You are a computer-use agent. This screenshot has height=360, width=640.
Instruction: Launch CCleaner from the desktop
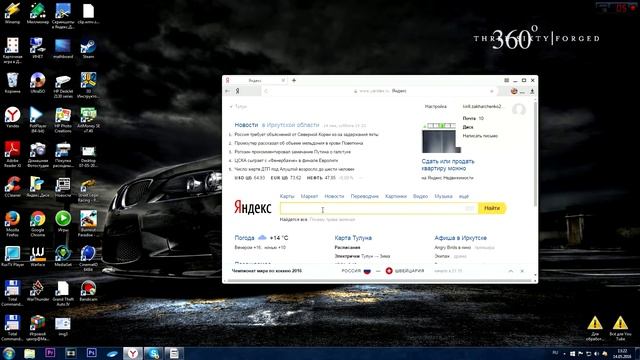(12, 187)
